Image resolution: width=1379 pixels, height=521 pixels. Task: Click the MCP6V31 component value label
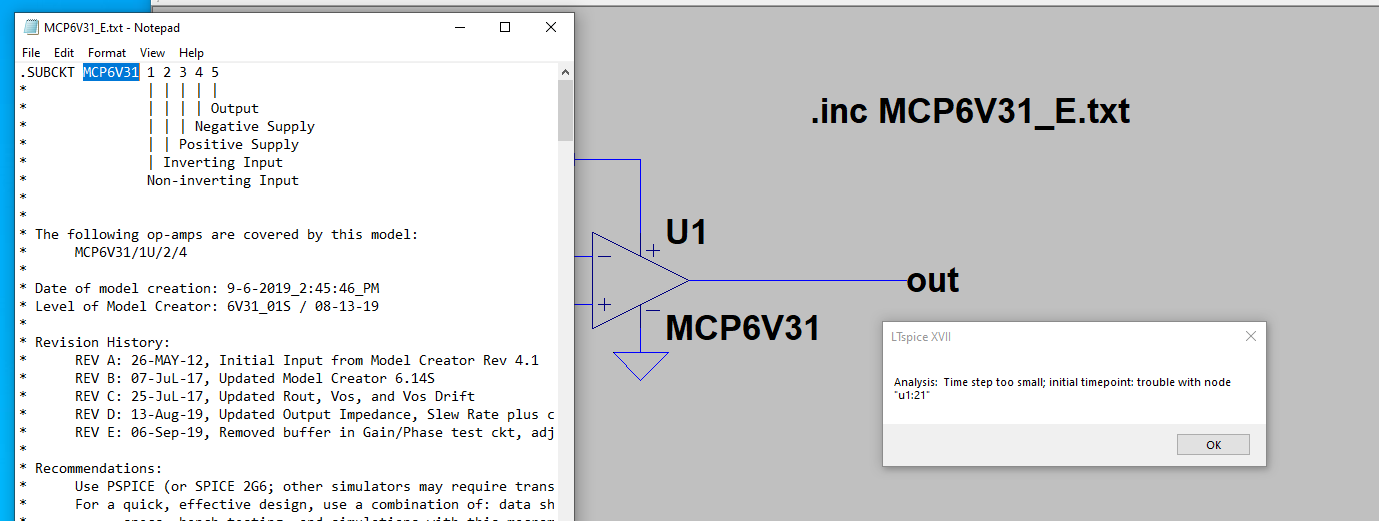pos(742,327)
